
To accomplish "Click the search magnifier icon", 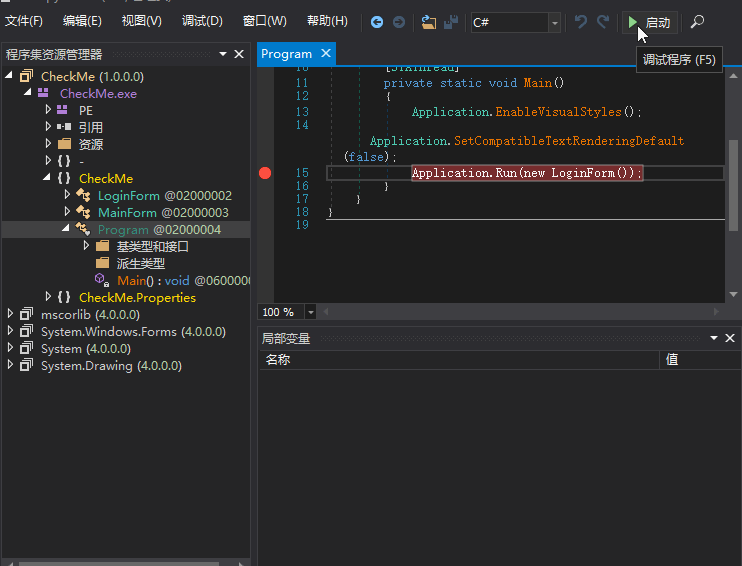I will pyautogui.click(x=697, y=22).
